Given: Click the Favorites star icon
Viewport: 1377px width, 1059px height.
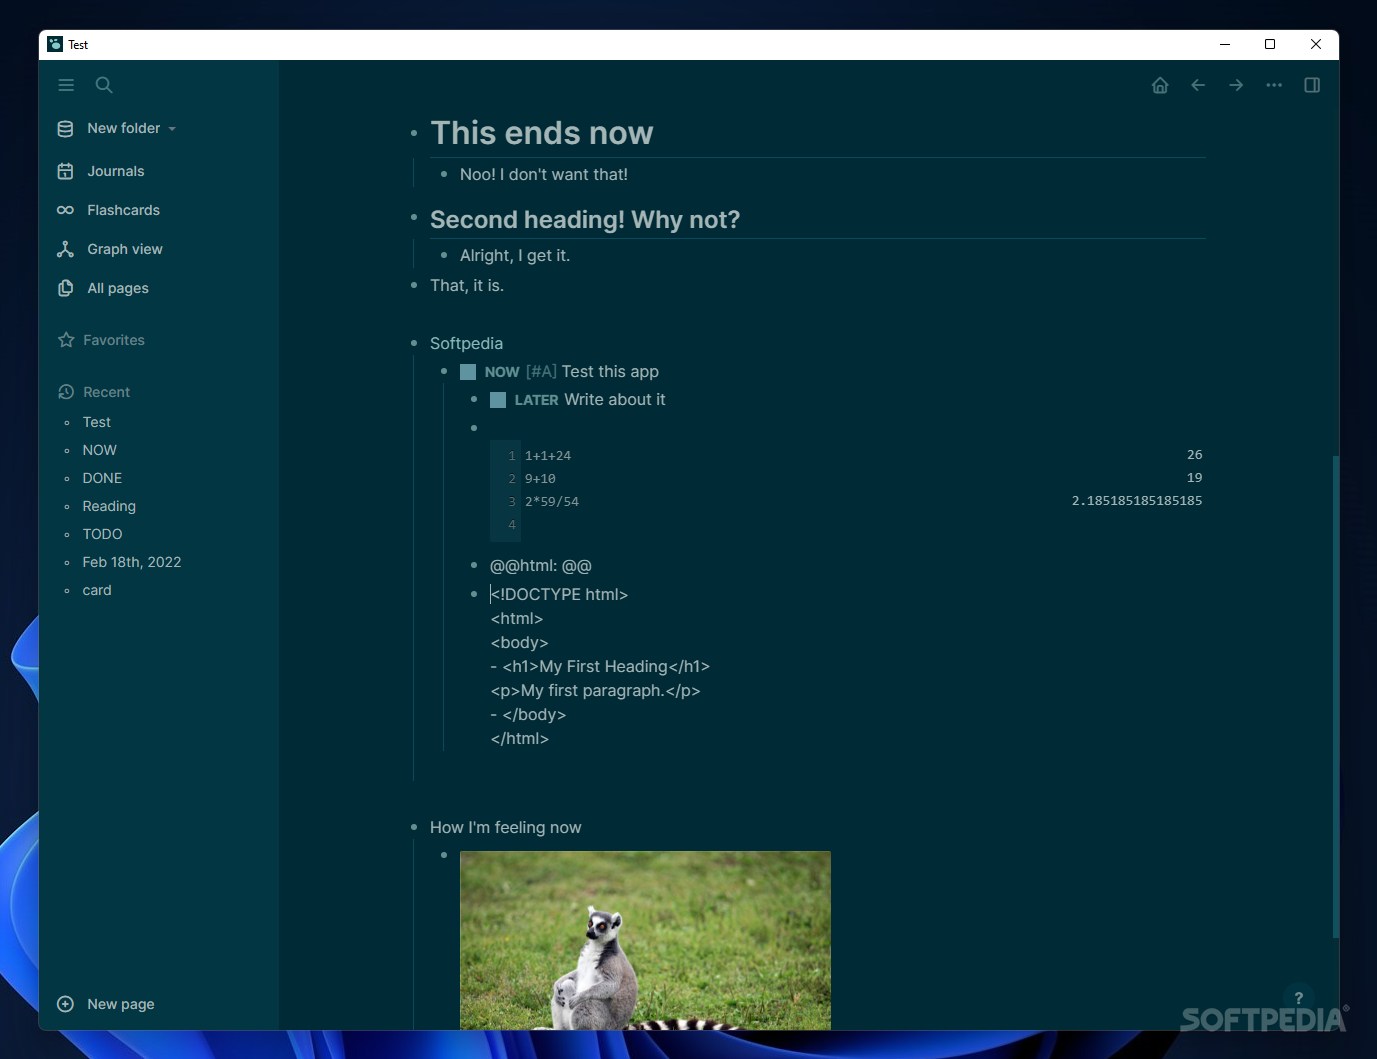Looking at the screenshot, I should coord(66,340).
